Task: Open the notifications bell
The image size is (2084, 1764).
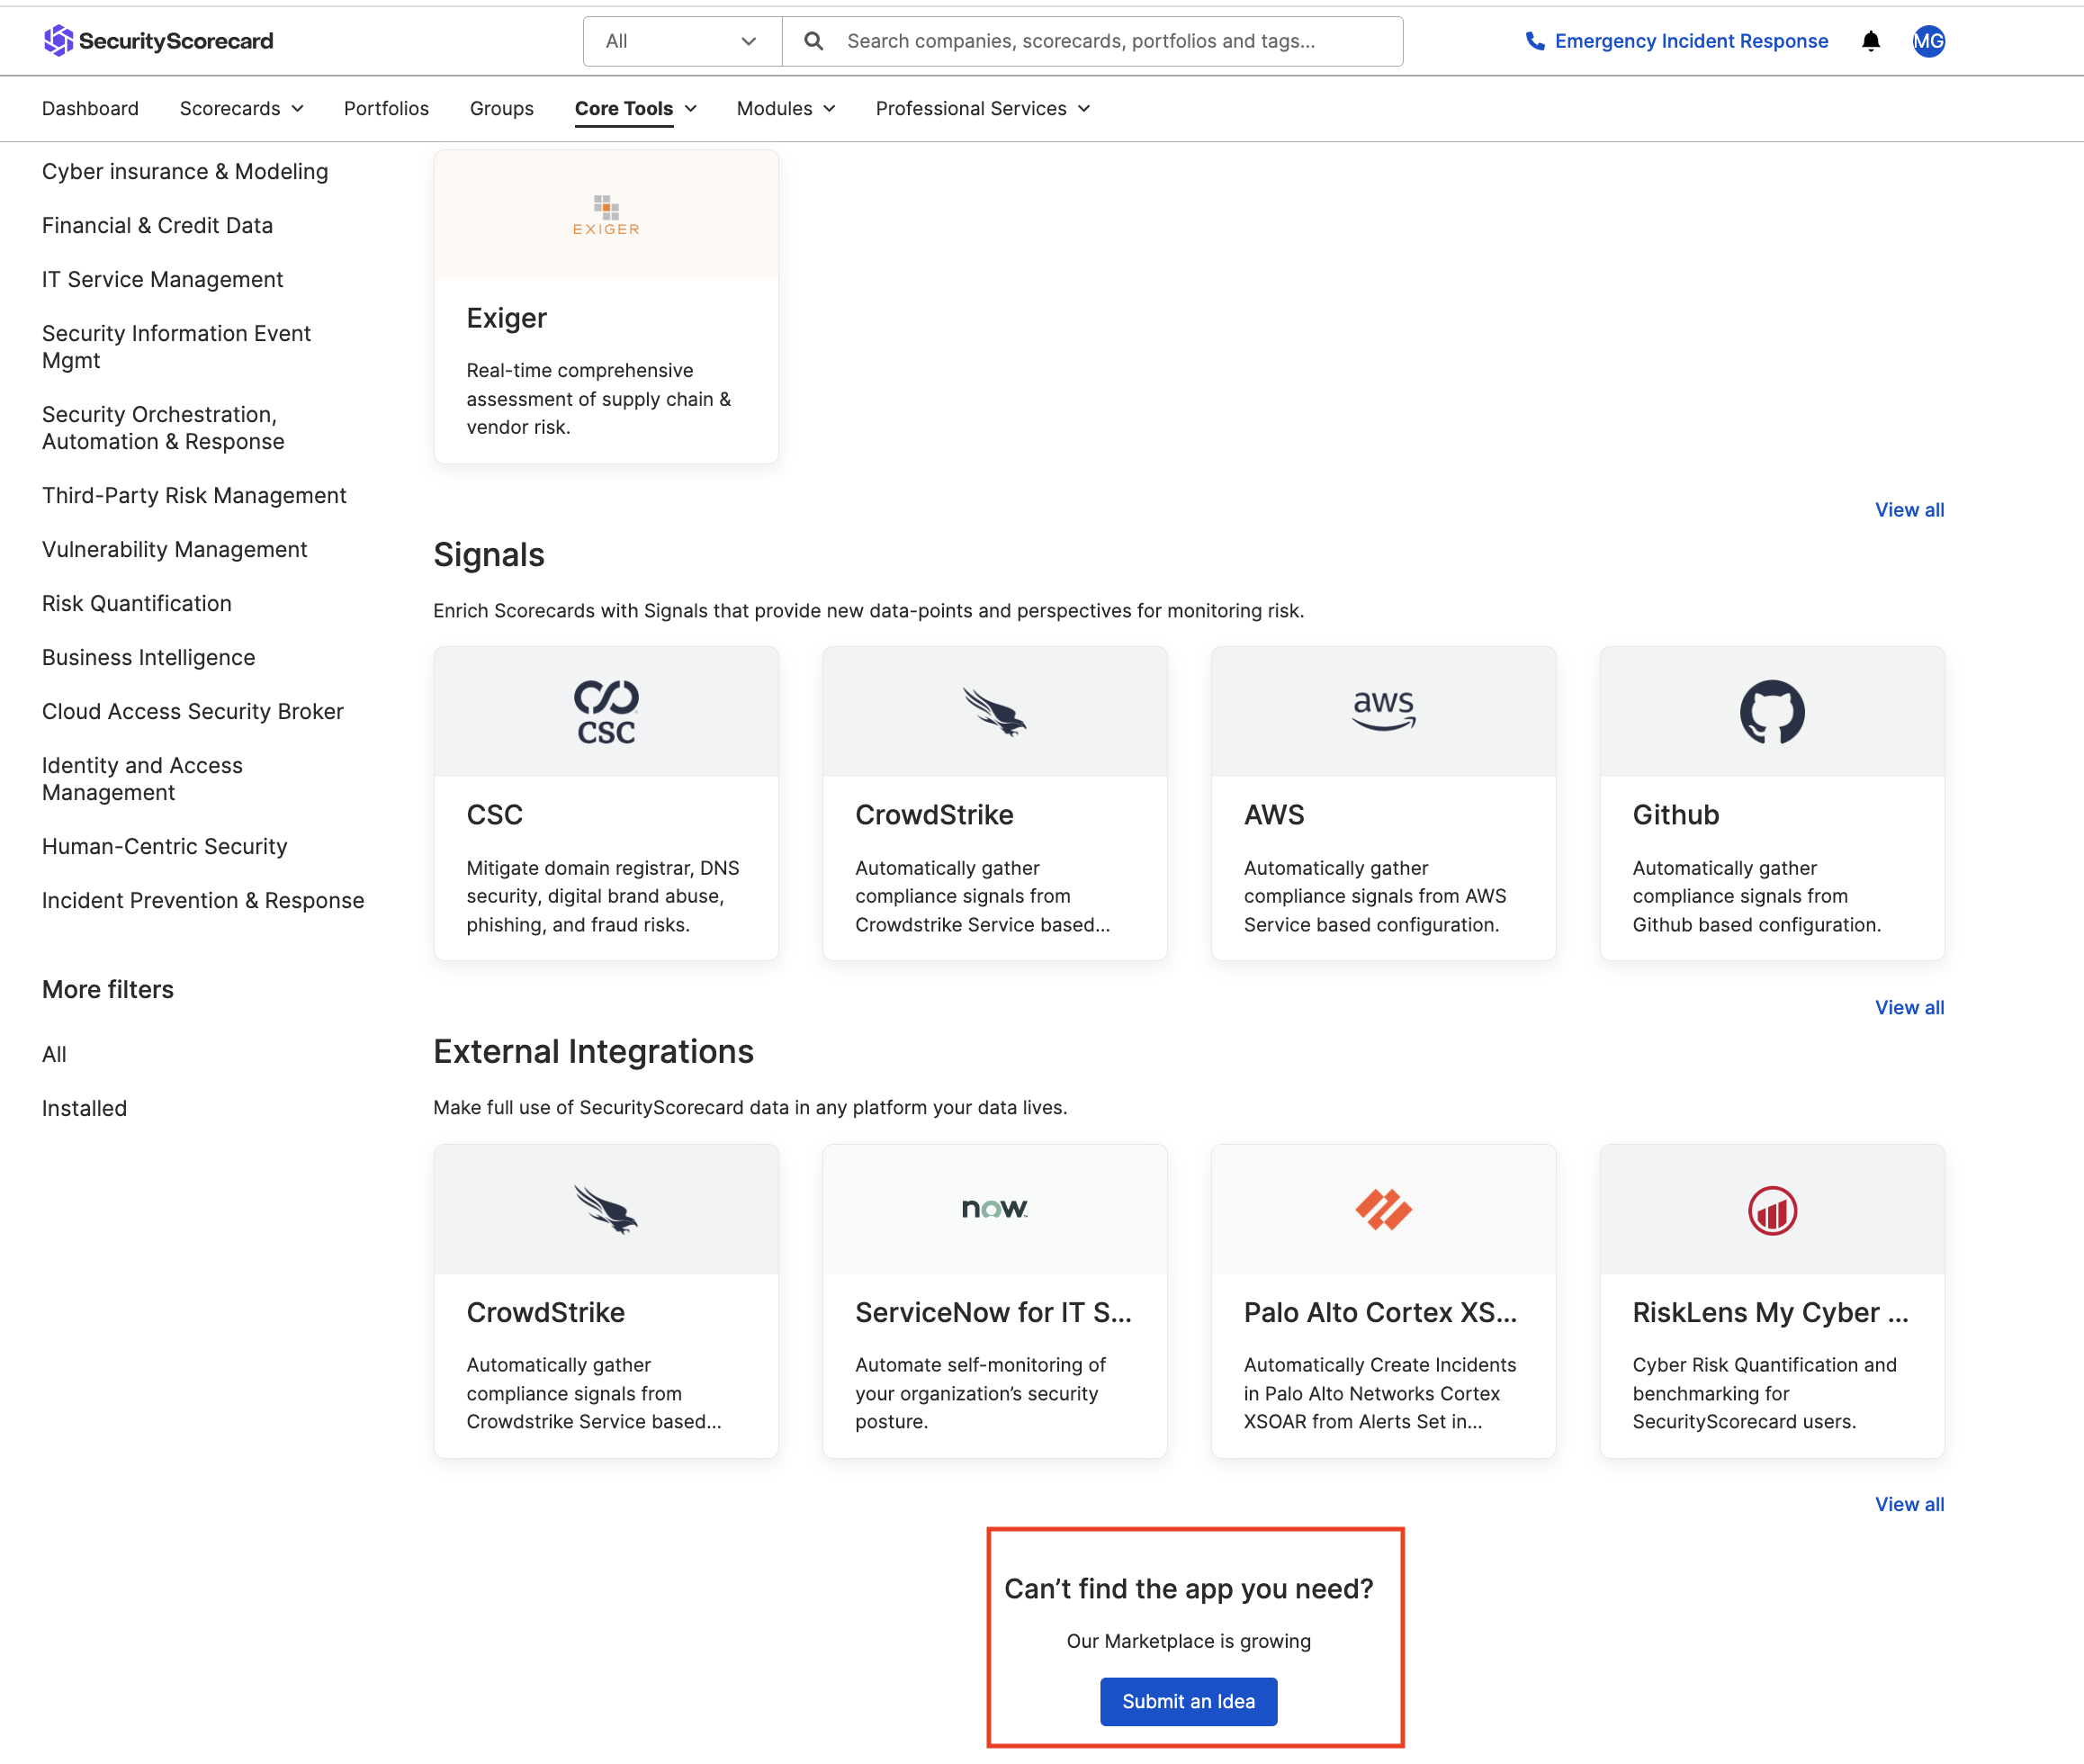Action: coord(1871,41)
